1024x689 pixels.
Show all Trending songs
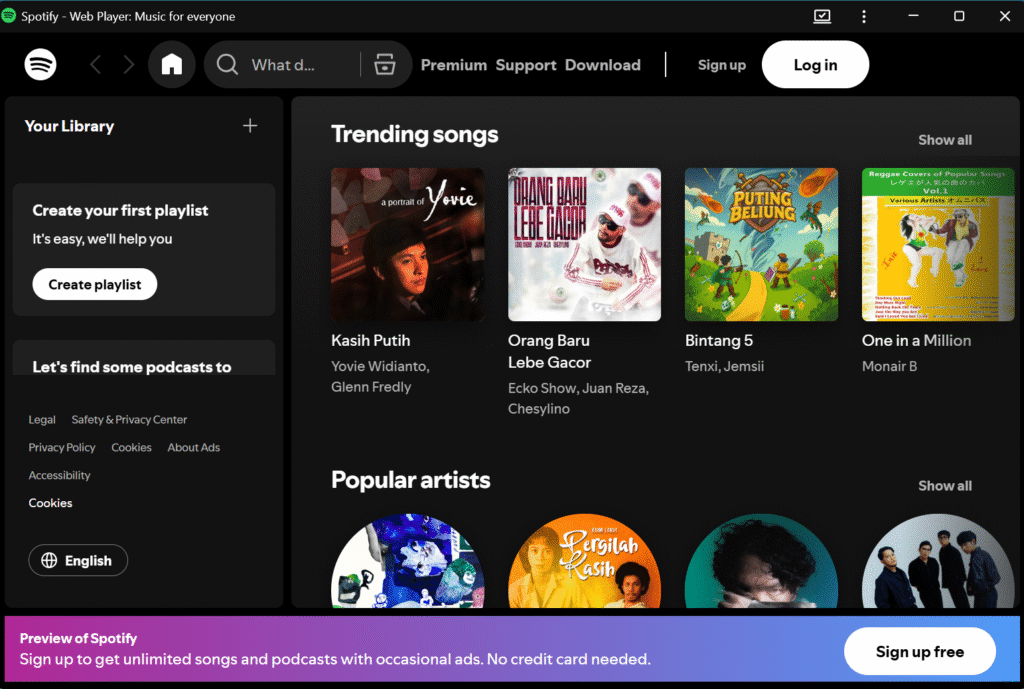point(945,140)
